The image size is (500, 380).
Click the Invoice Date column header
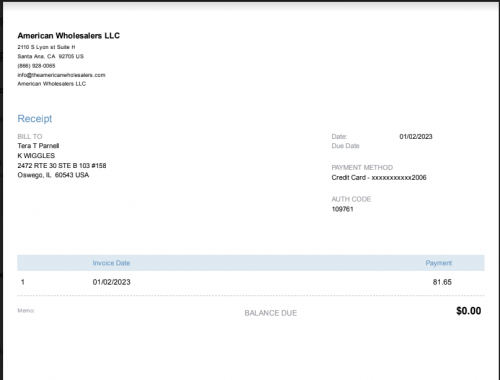111,263
